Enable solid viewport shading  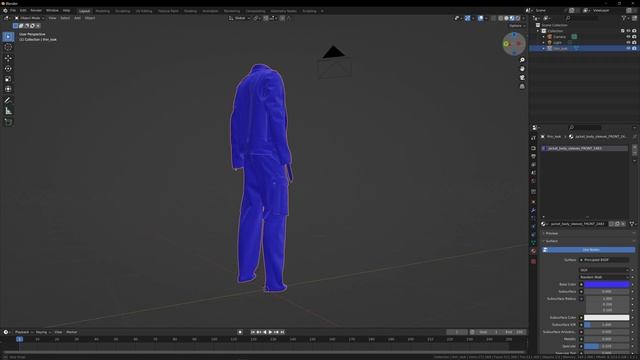pos(507,18)
